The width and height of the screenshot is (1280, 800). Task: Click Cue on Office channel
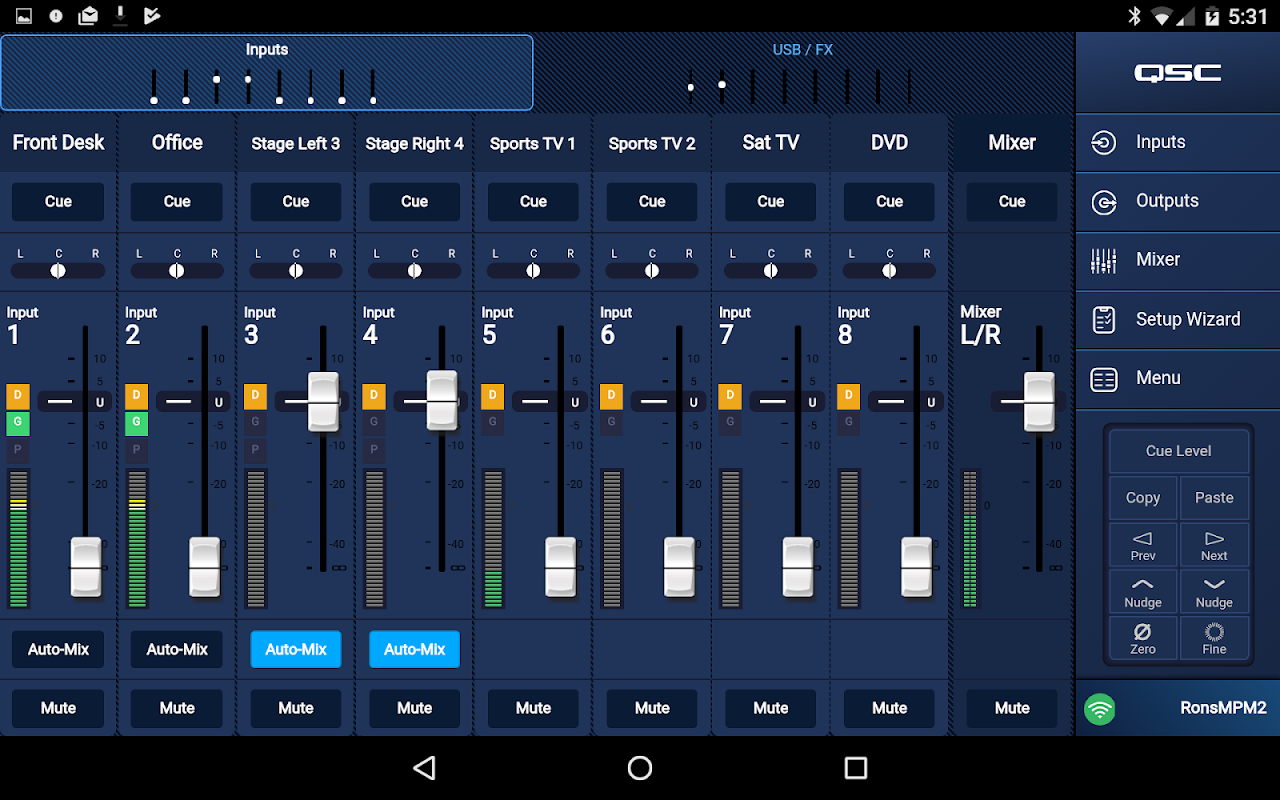tap(177, 202)
